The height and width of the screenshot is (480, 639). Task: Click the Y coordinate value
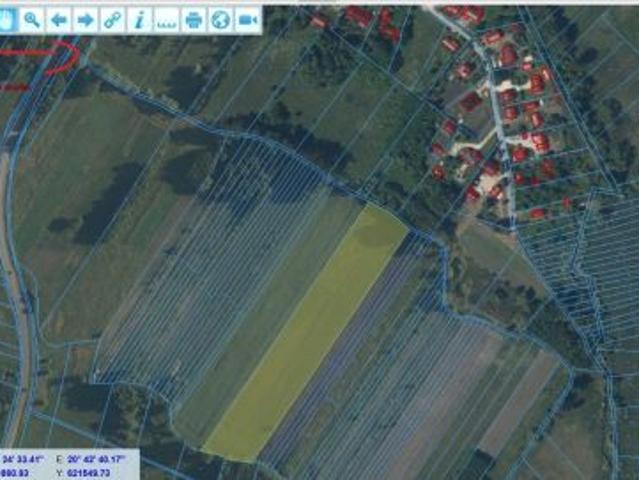pyautogui.click(x=89, y=473)
